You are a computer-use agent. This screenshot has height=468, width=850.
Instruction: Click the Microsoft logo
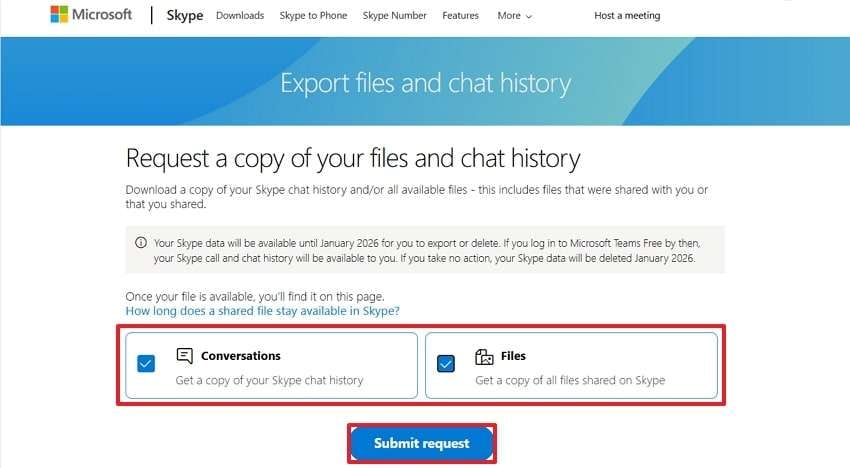click(91, 14)
